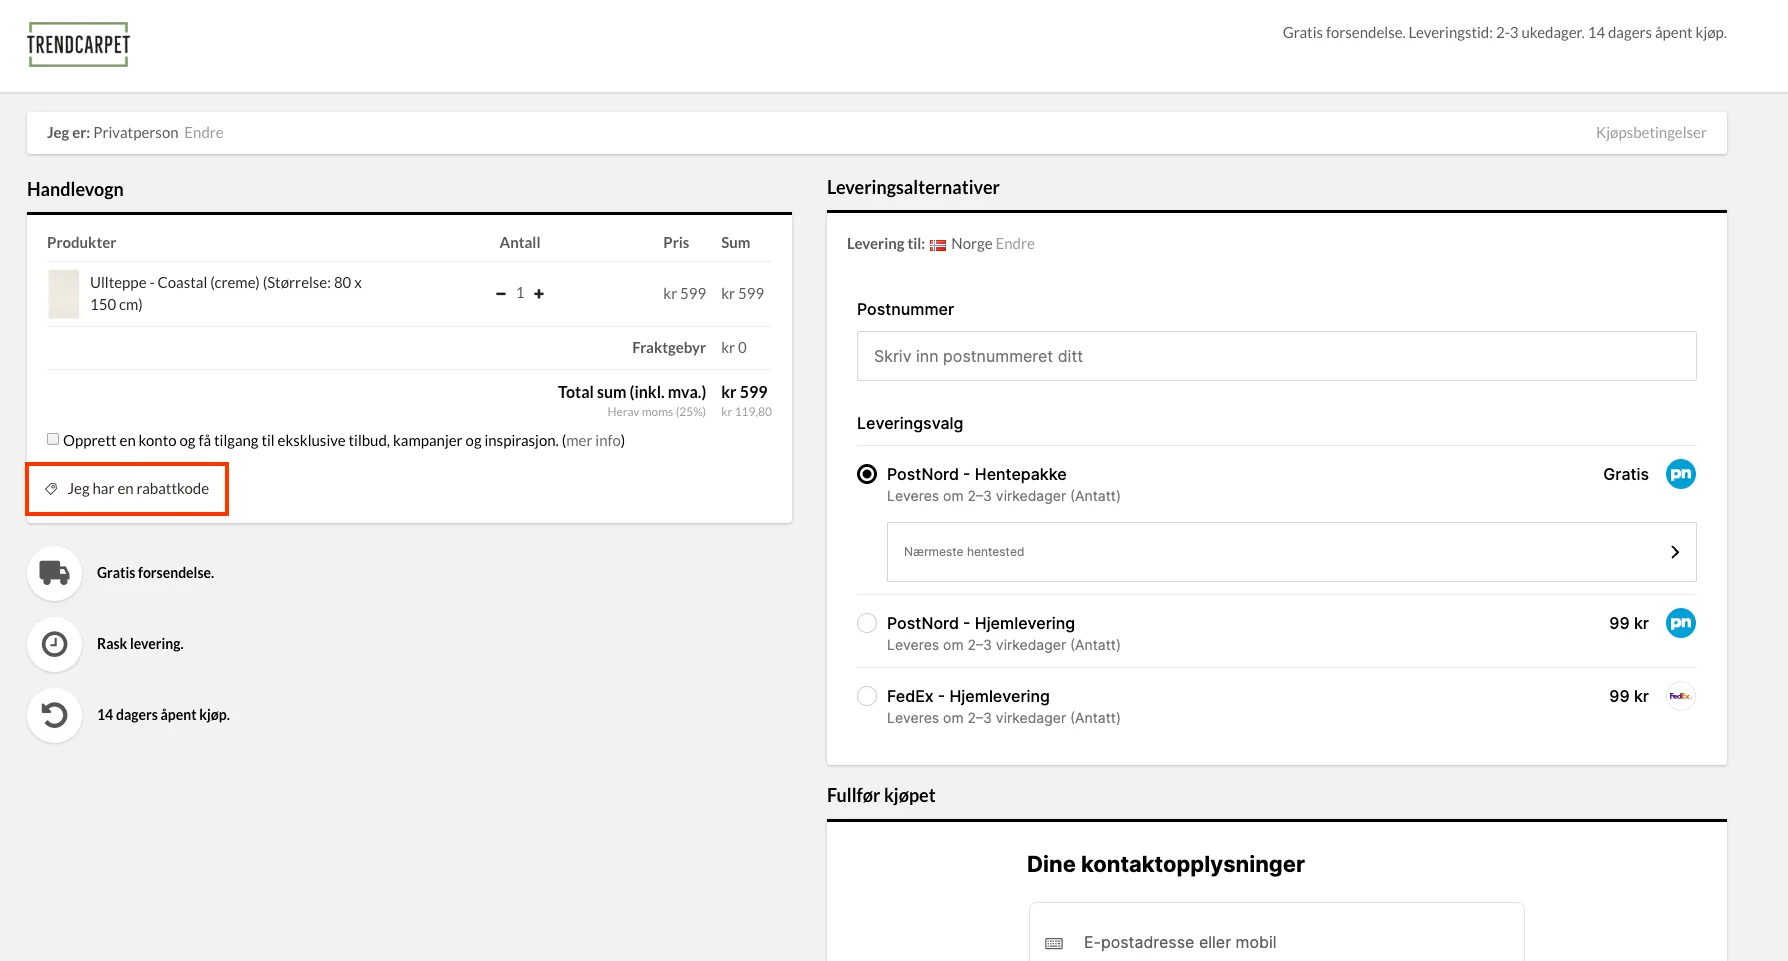The height and width of the screenshot is (961, 1788).
Task: Click 'Gratis forsendelse.' text beside truck
Action: coord(155,573)
